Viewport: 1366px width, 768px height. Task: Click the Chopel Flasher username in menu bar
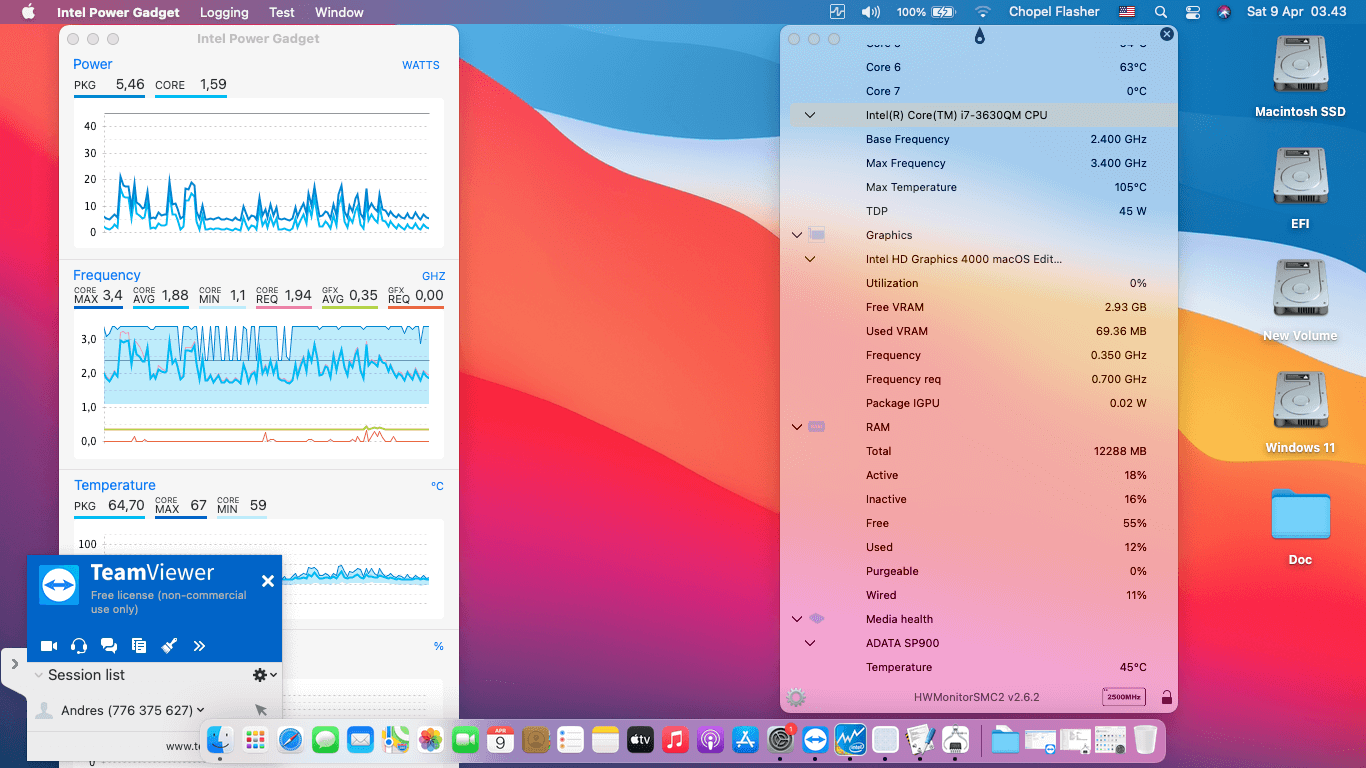[x=1054, y=12]
